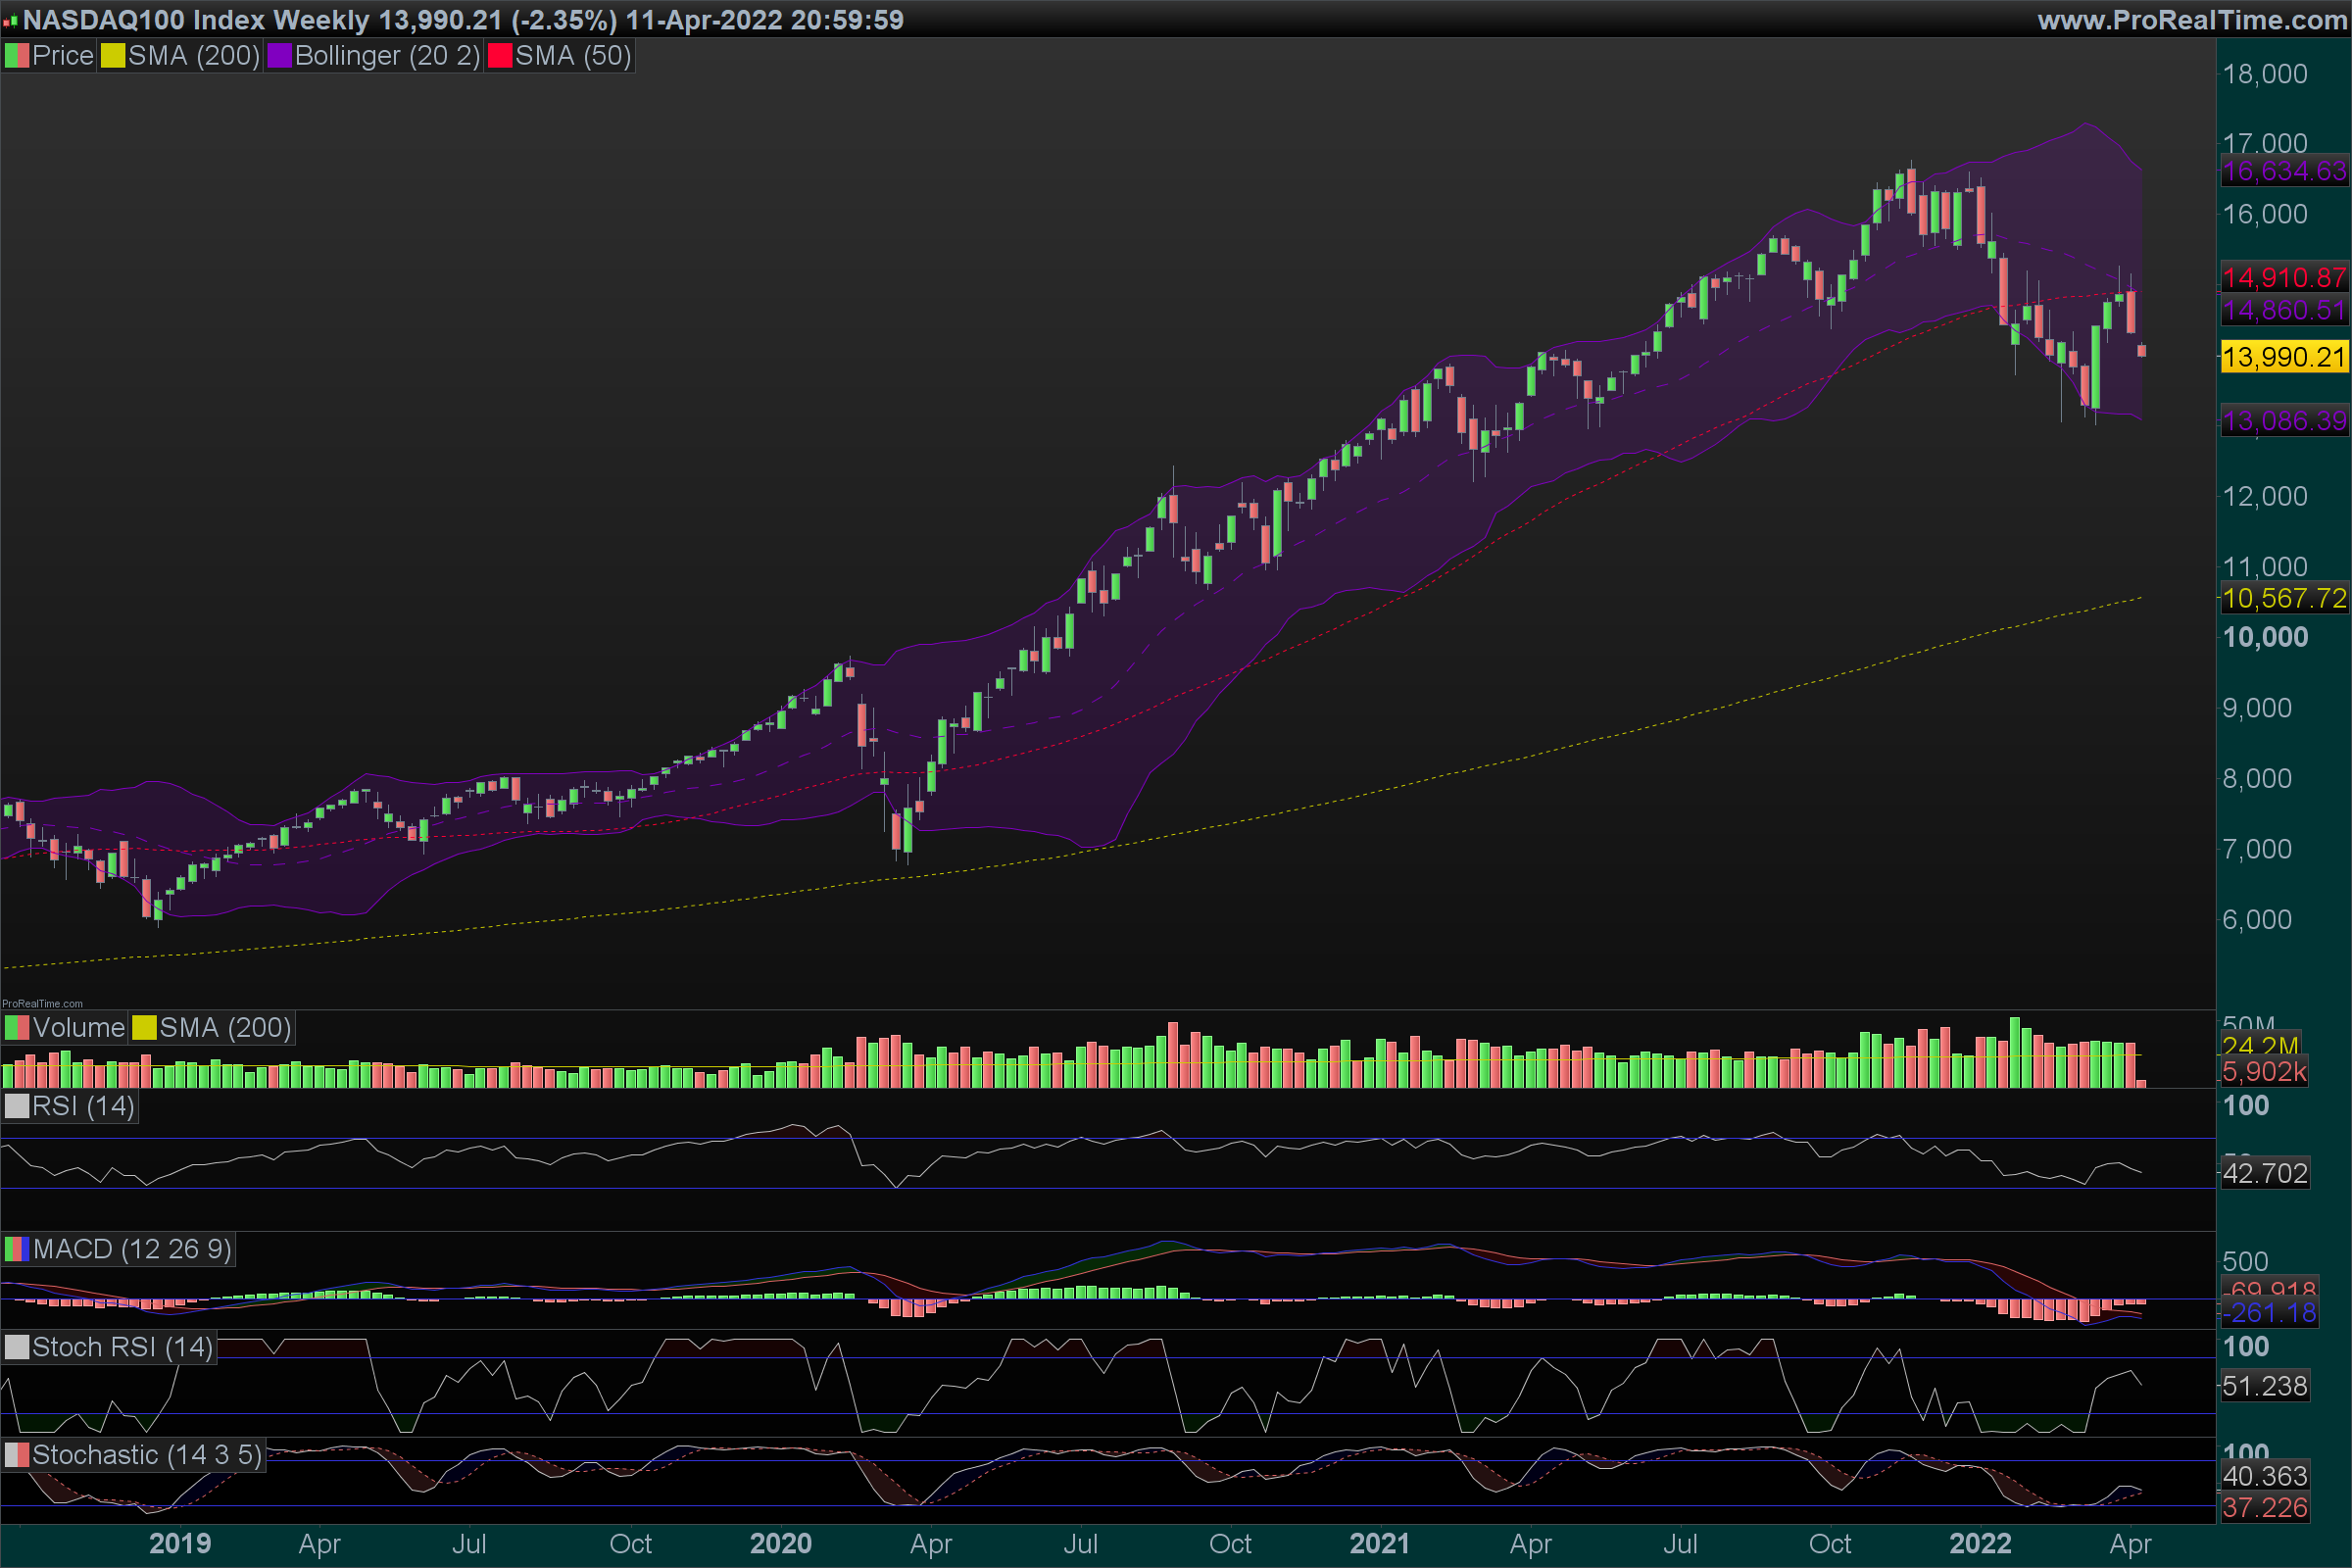Select the MACD (12 26 9) panel label
The image size is (2352, 1568).
pos(132,1249)
